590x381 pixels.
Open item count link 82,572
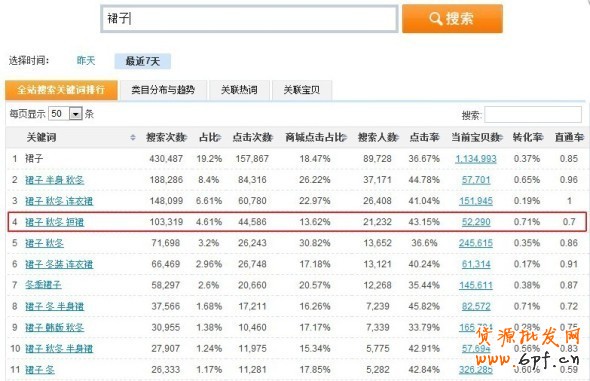click(x=476, y=307)
